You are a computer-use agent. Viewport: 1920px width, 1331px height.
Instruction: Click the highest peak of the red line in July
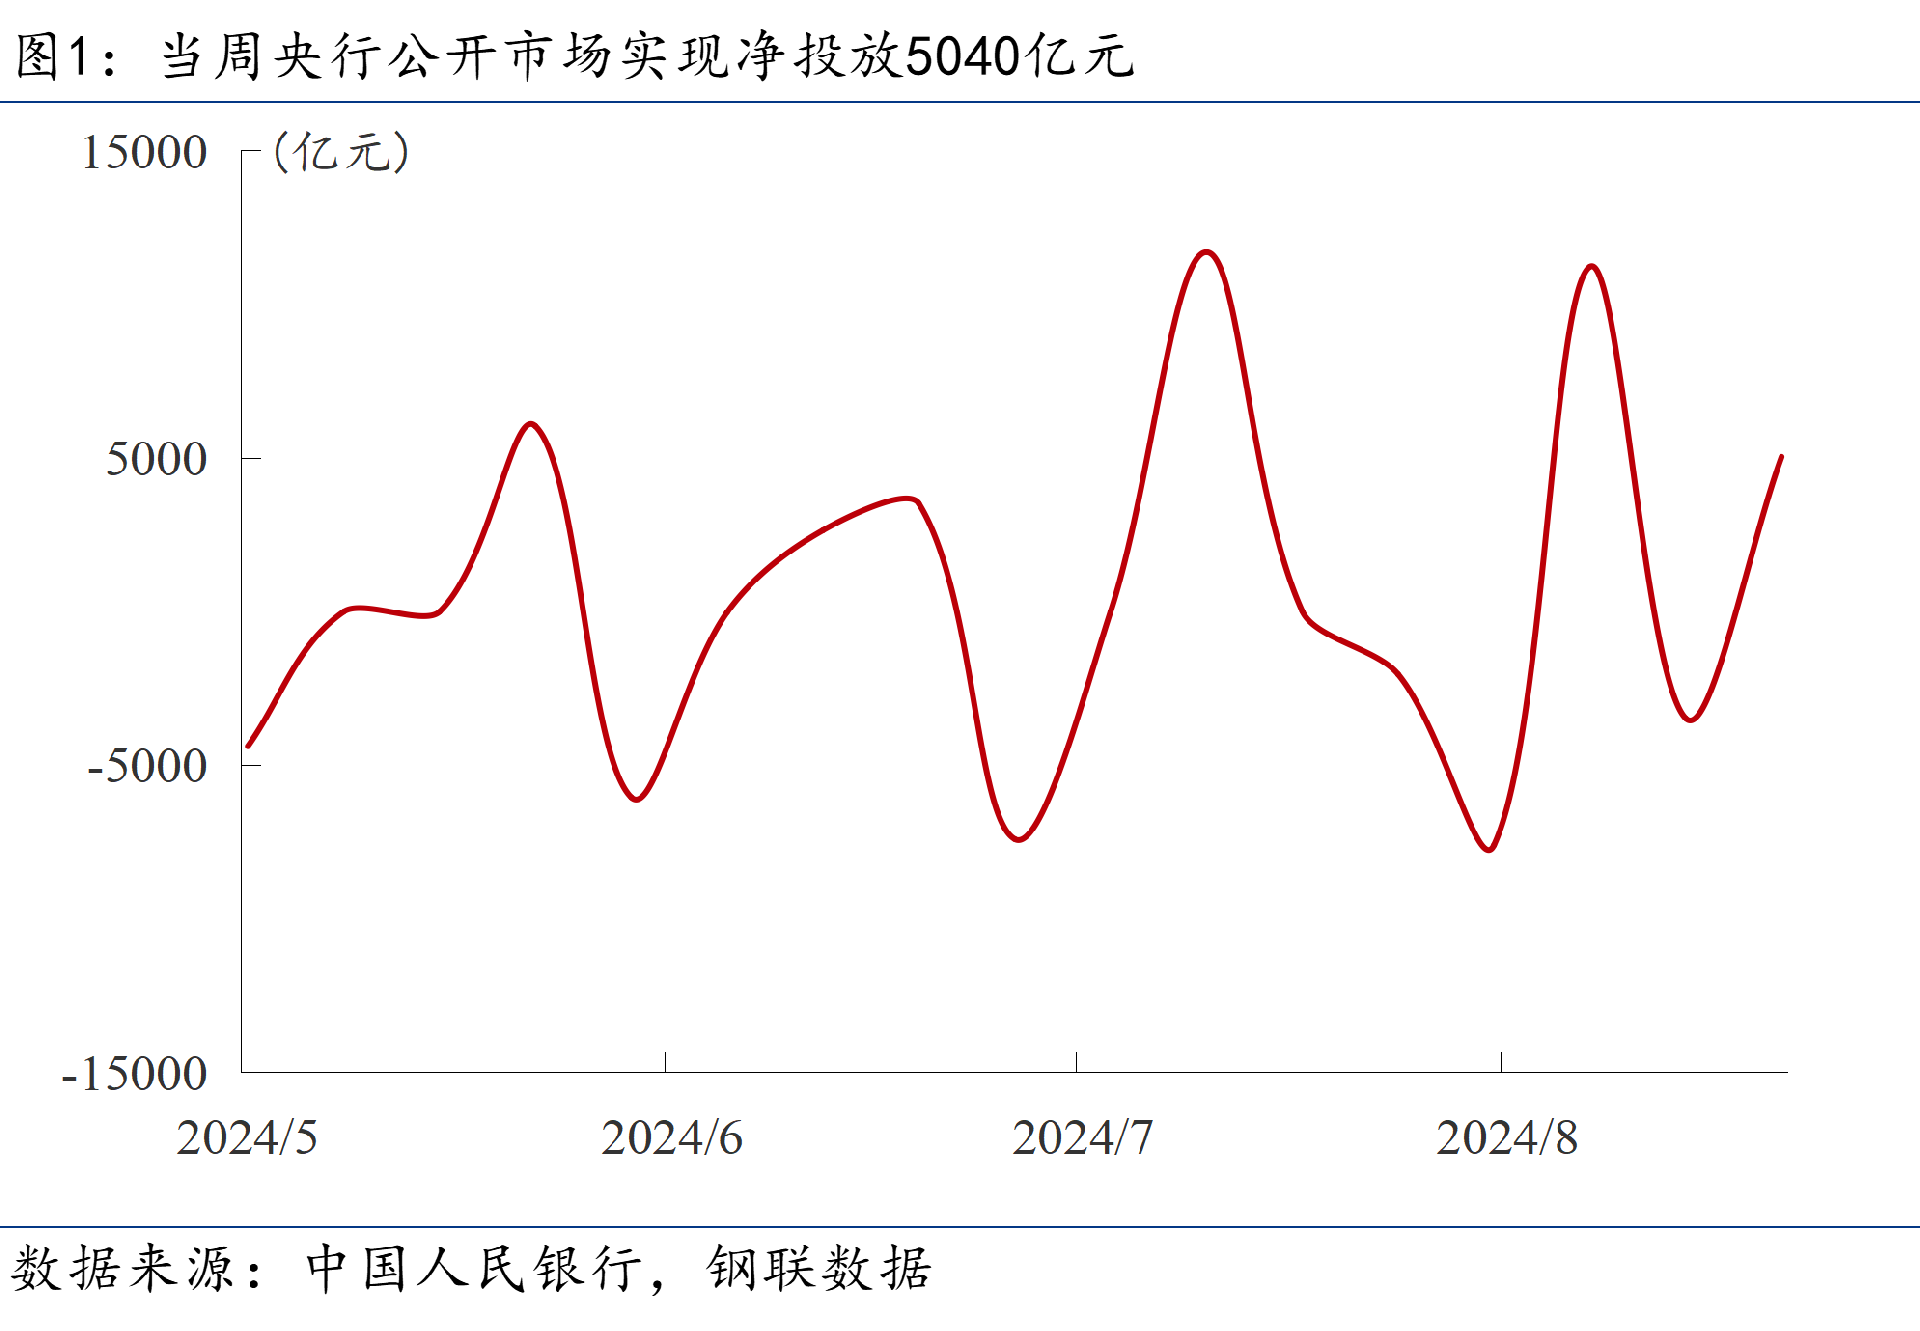(1206, 252)
